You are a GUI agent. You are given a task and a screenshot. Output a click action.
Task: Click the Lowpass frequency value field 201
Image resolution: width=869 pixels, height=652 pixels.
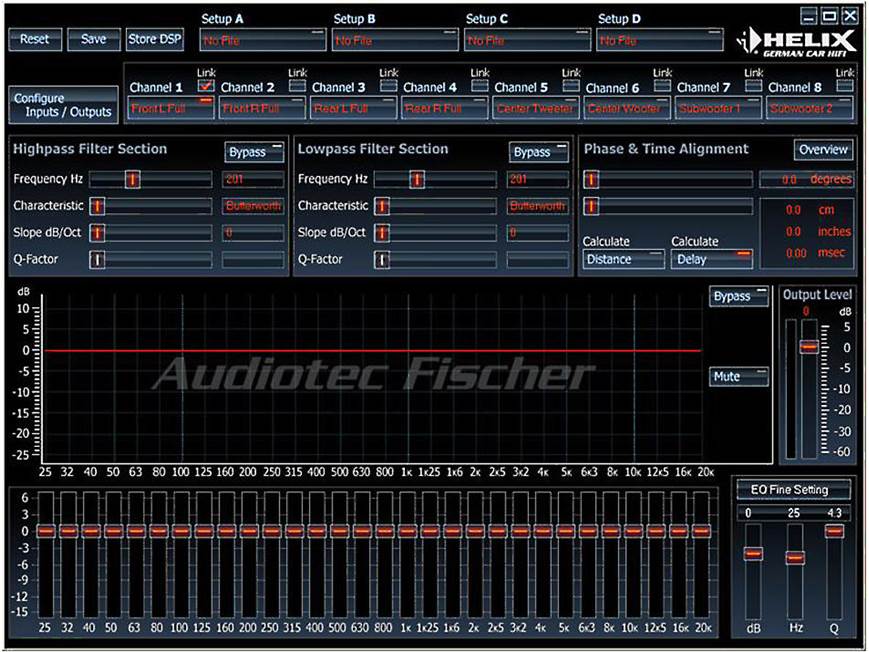coord(538,179)
